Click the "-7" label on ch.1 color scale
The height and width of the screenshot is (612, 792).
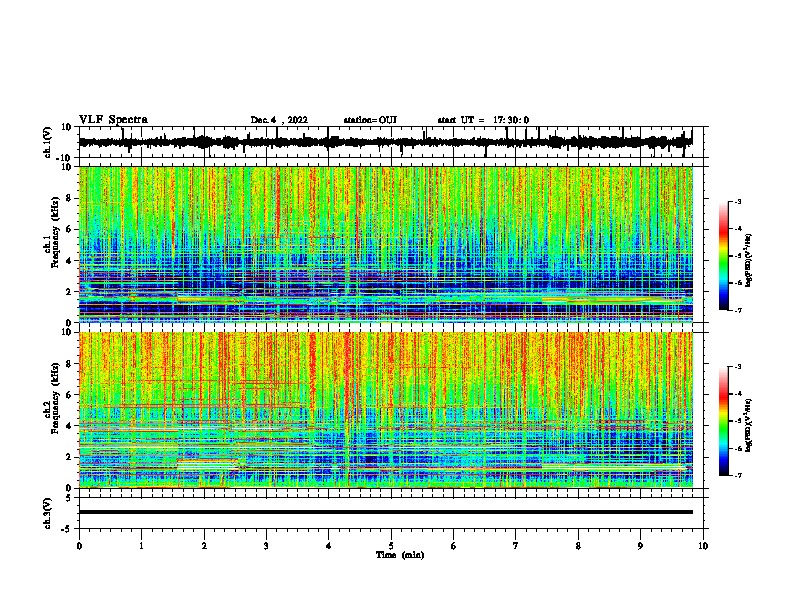(737, 310)
